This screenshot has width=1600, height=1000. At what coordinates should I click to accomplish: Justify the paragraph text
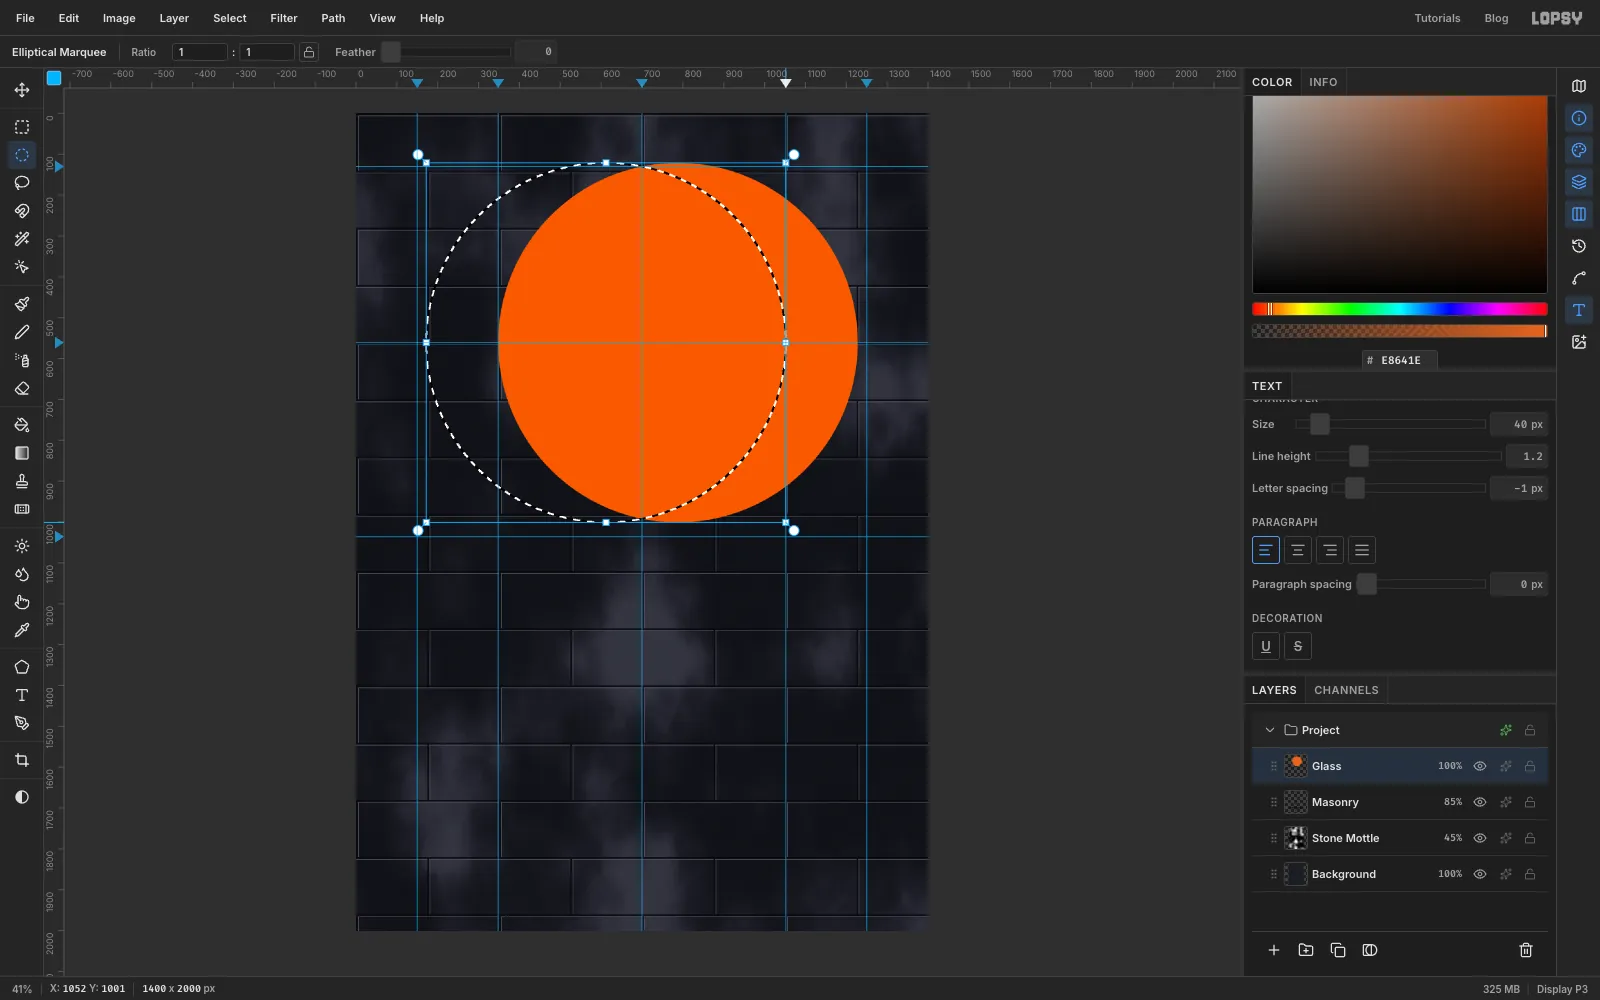click(x=1362, y=550)
